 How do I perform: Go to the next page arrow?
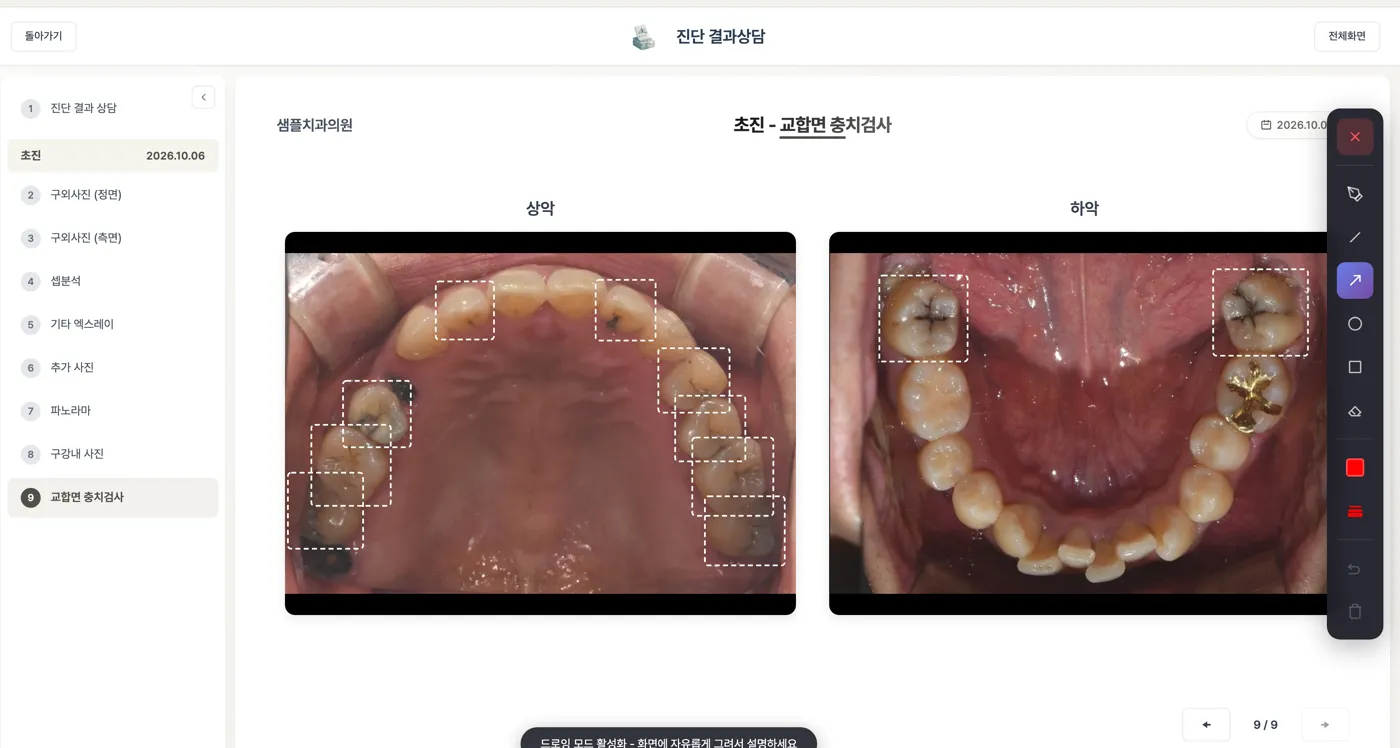[1325, 725]
